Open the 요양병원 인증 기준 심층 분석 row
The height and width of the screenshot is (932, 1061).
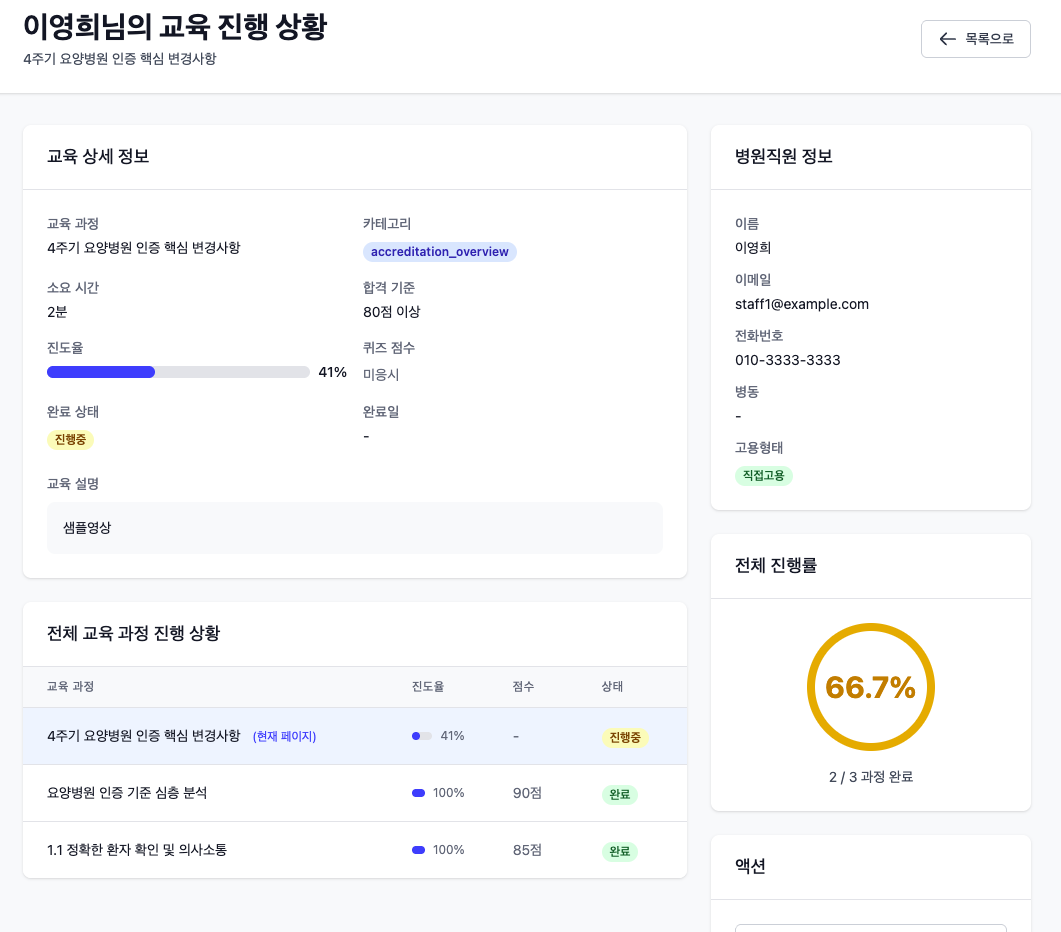300,793
